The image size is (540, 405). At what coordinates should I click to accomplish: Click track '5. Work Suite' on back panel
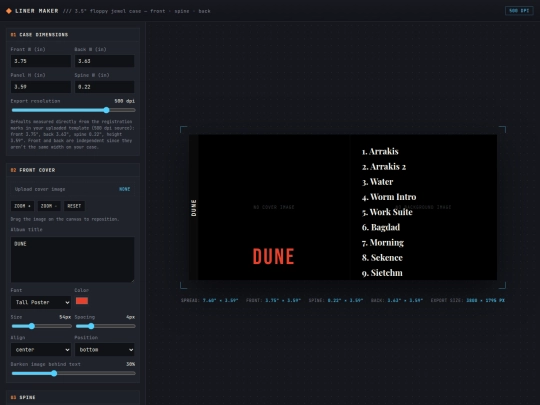coord(387,212)
